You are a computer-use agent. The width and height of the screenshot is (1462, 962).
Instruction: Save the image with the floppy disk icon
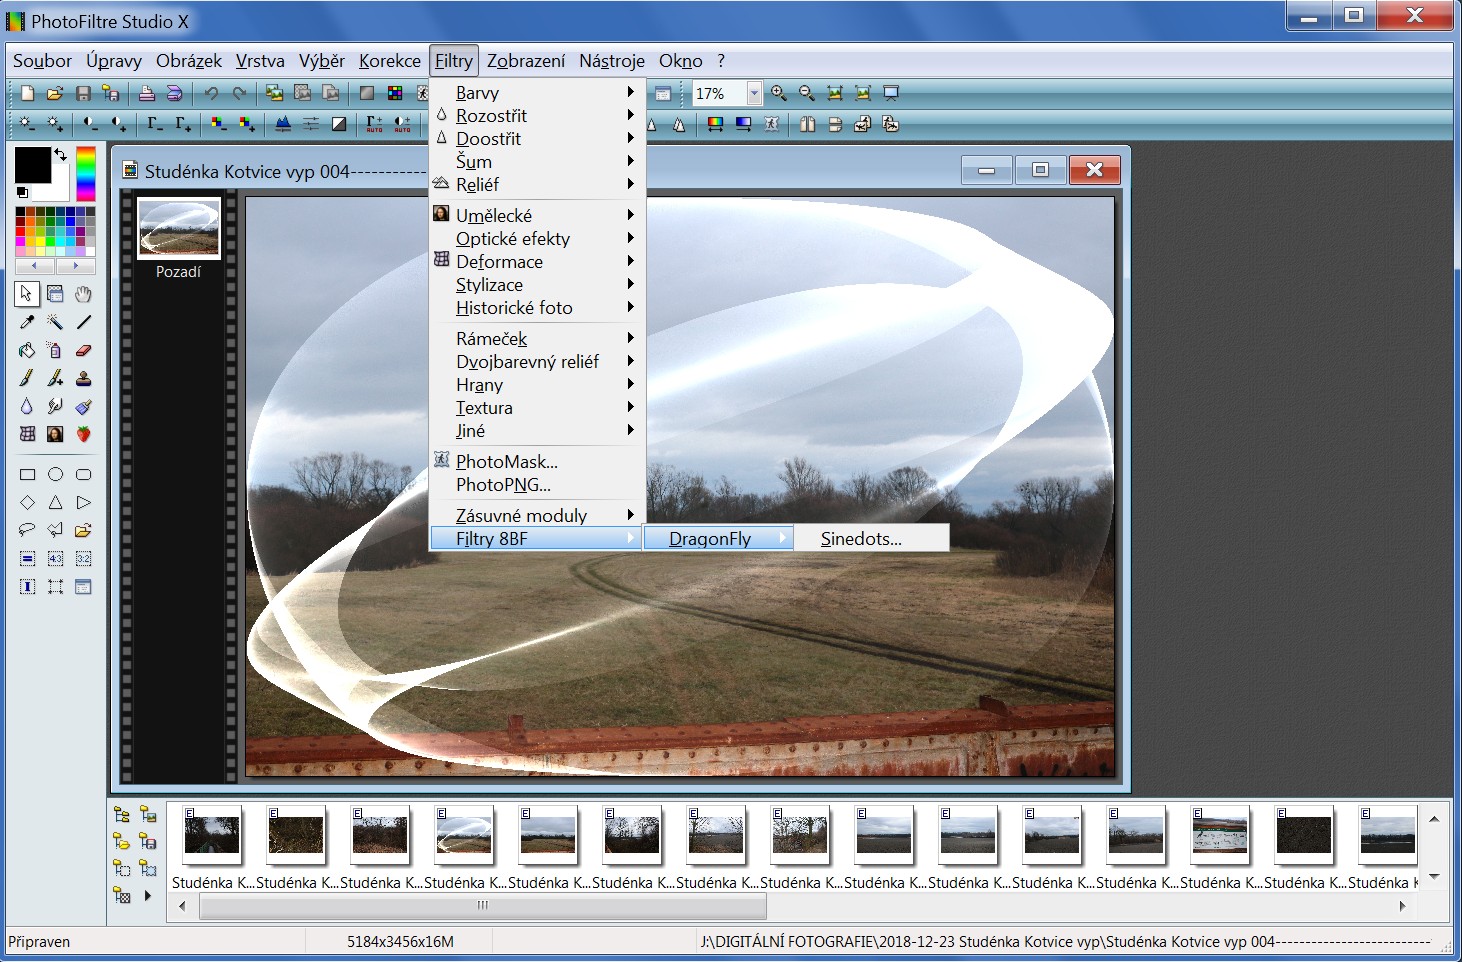point(83,93)
